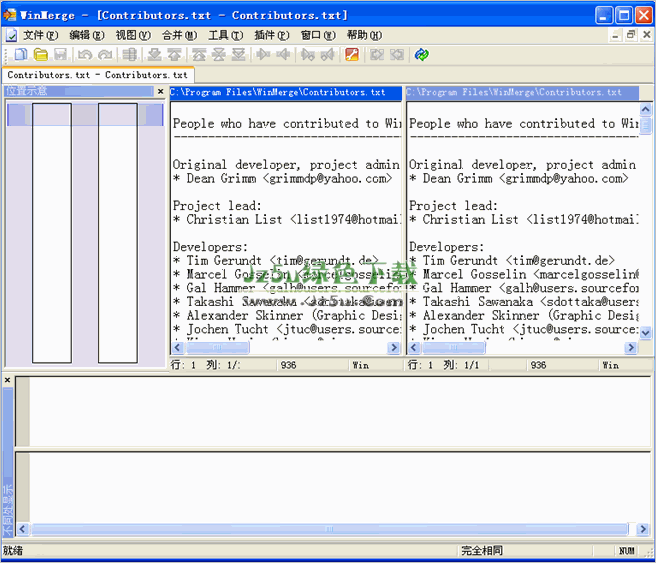Click Copy Right and Advance icon
The height and width of the screenshot is (563, 656).
pos(308,55)
